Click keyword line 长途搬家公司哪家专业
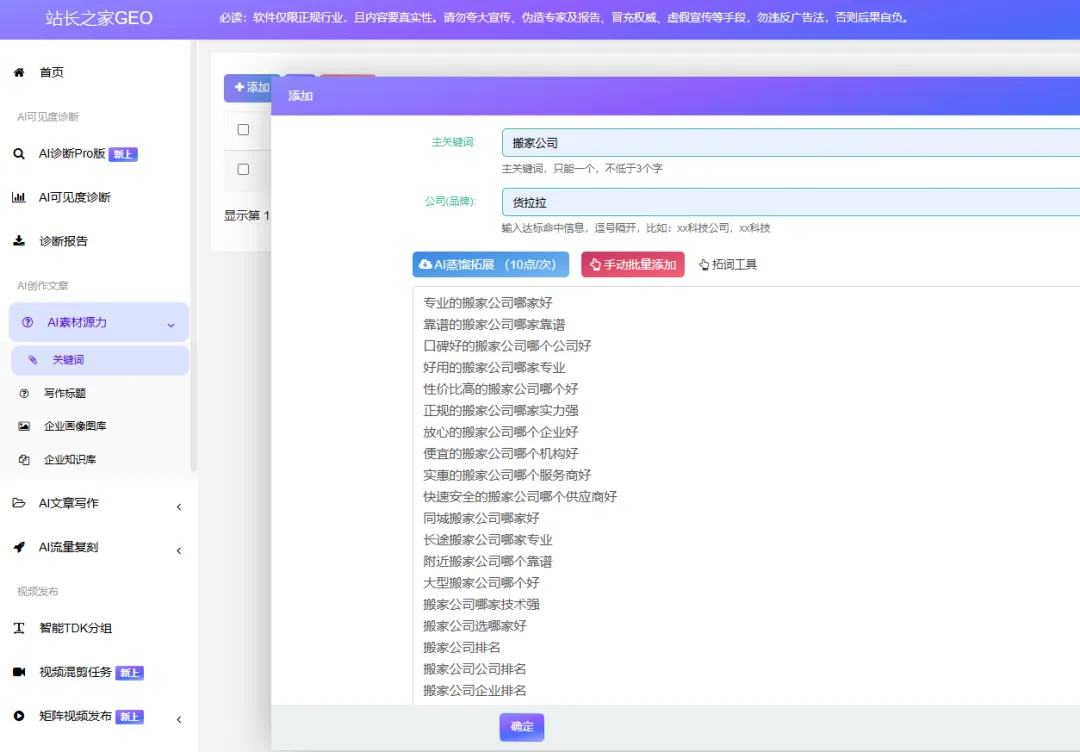The width and height of the screenshot is (1080, 752). (488, 540)
